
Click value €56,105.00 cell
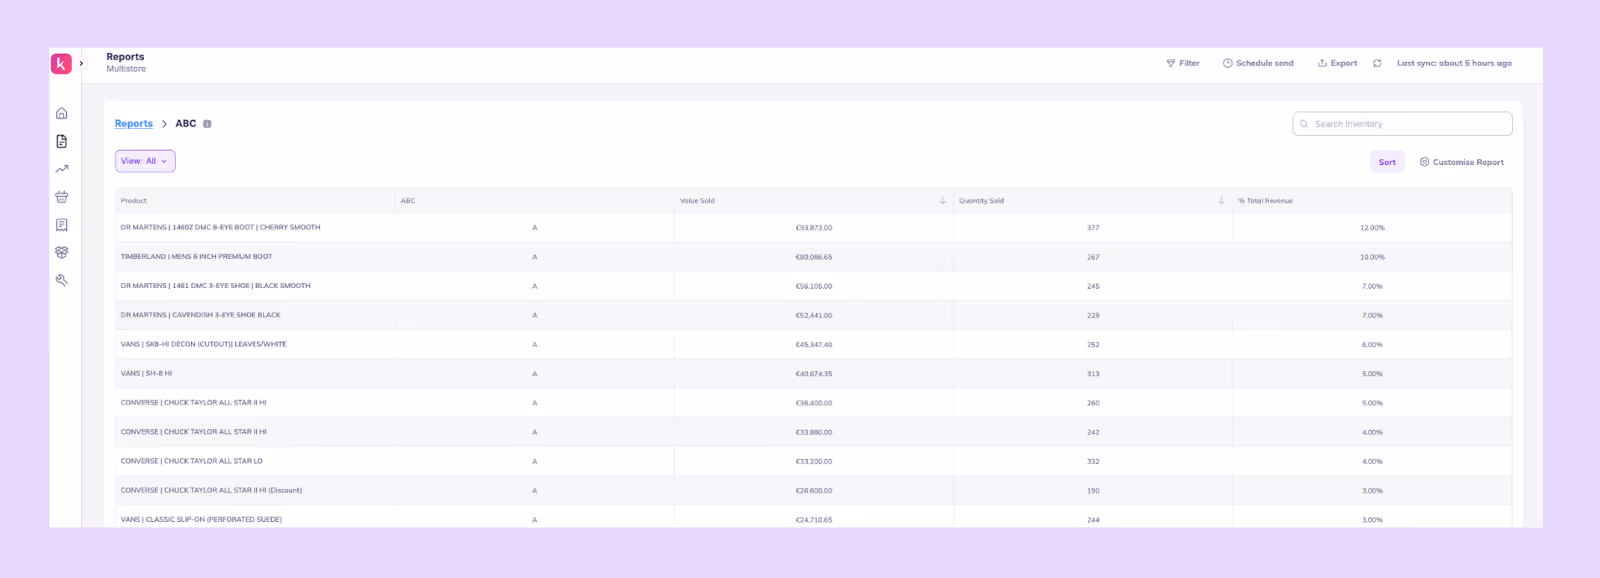[x=814, y=286]
